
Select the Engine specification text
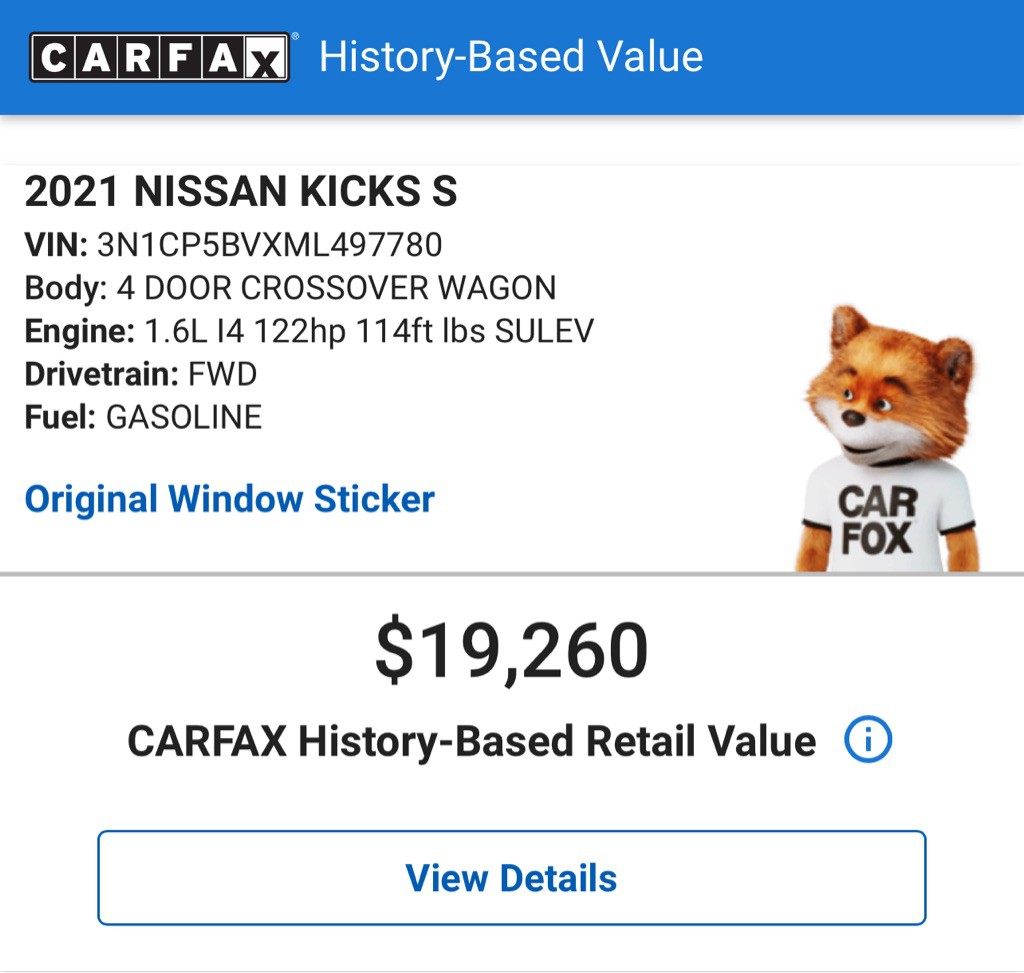coord(309,330)
